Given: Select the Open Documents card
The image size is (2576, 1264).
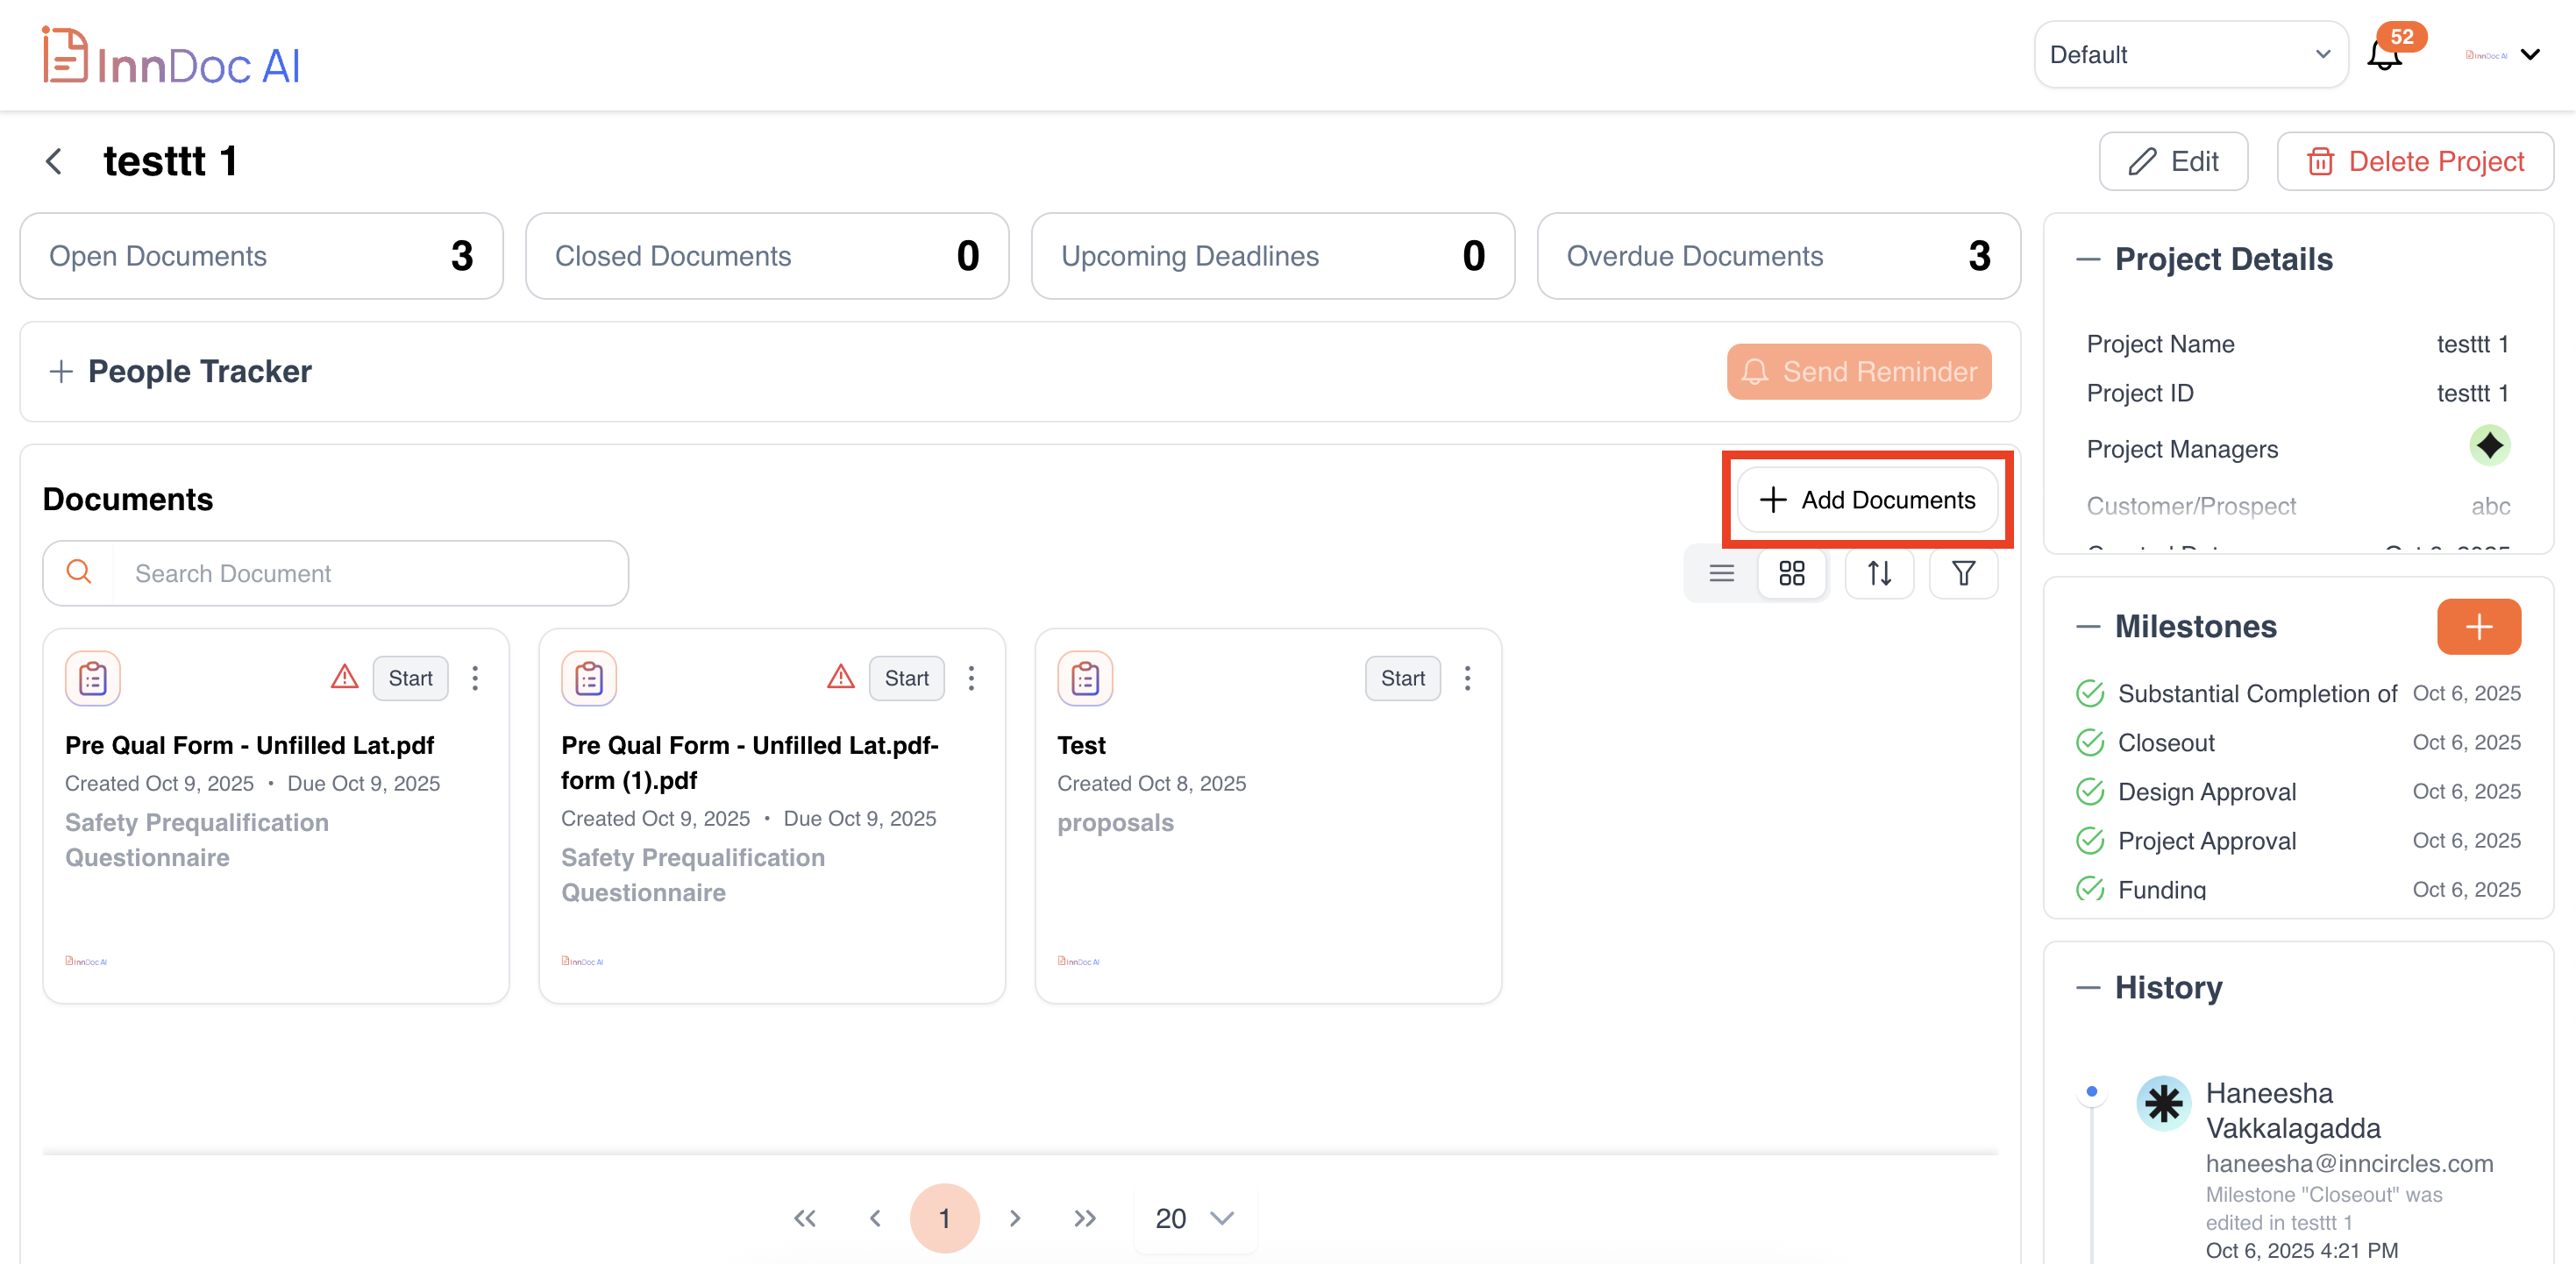Looking at the screenshot, I should point(261,256).
